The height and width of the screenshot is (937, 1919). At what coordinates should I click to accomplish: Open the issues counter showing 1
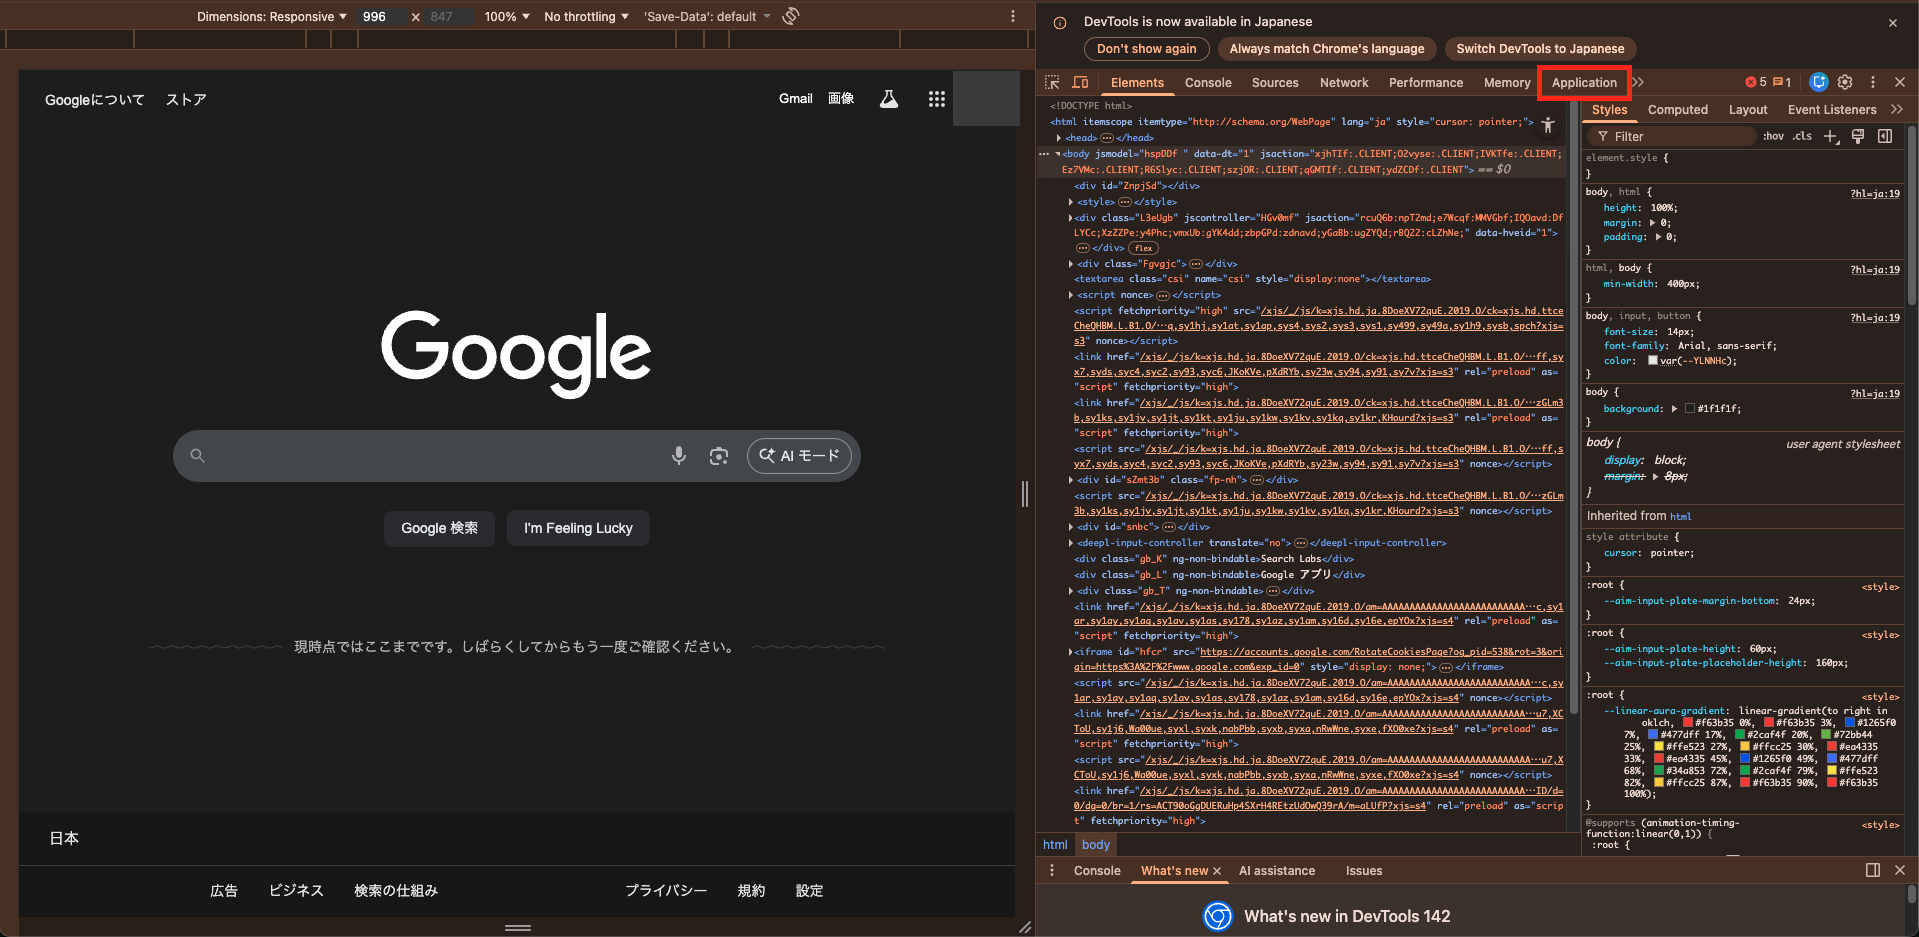[1782, 82]
